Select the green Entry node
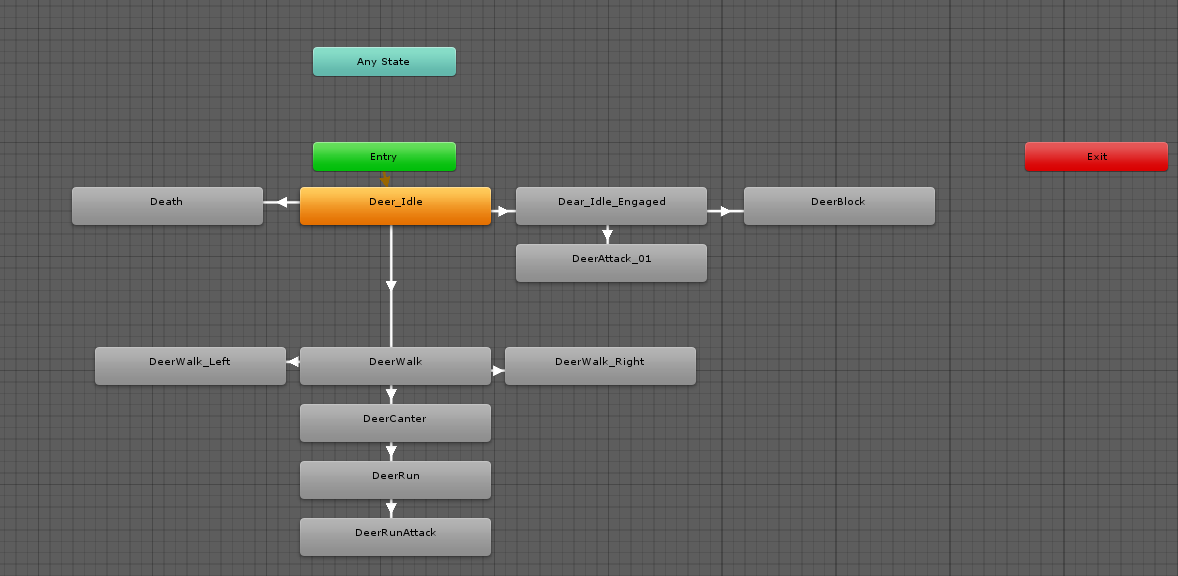This screenshot has width=1178, height=576. click(384, 157)
